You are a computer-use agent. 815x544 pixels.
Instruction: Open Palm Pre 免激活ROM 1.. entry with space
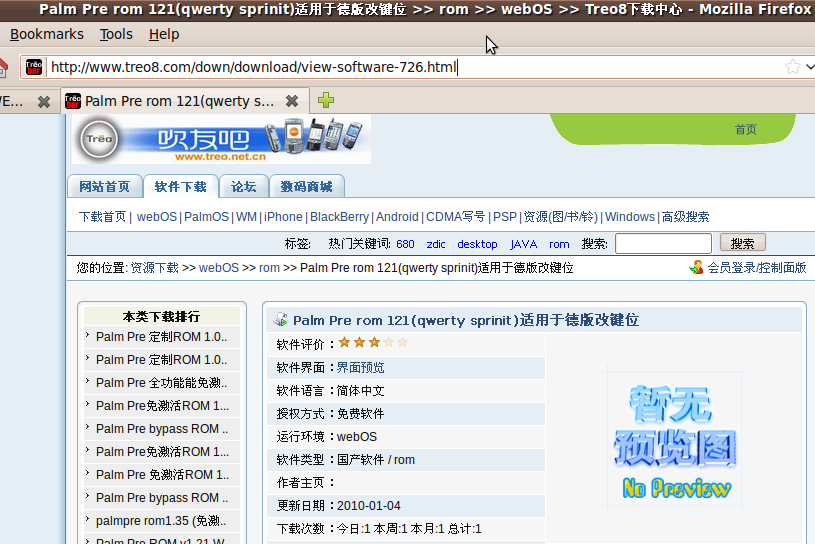162,475
